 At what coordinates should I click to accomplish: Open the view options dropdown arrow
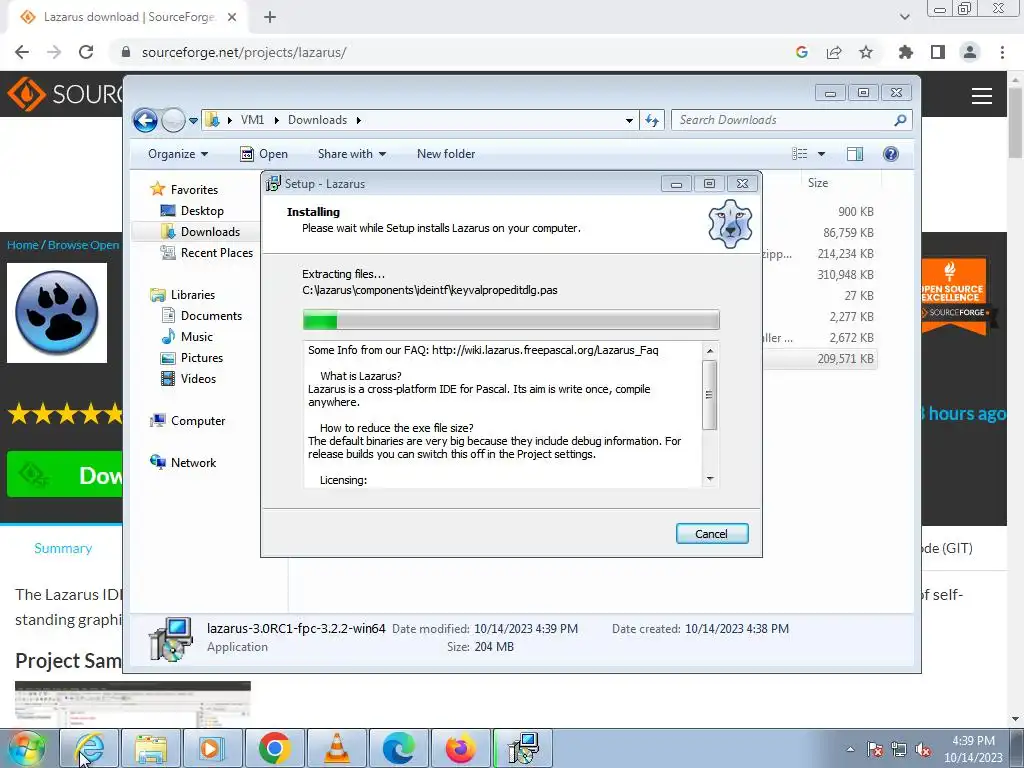(822, 154)
